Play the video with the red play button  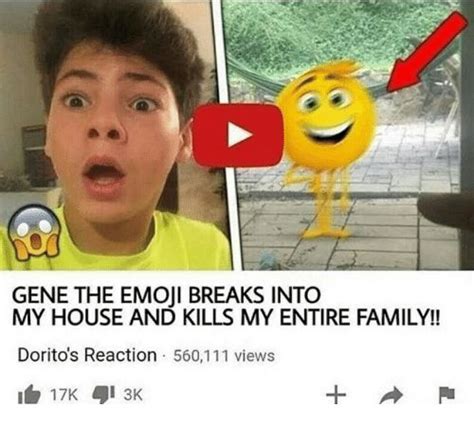(x=238, y=135)
